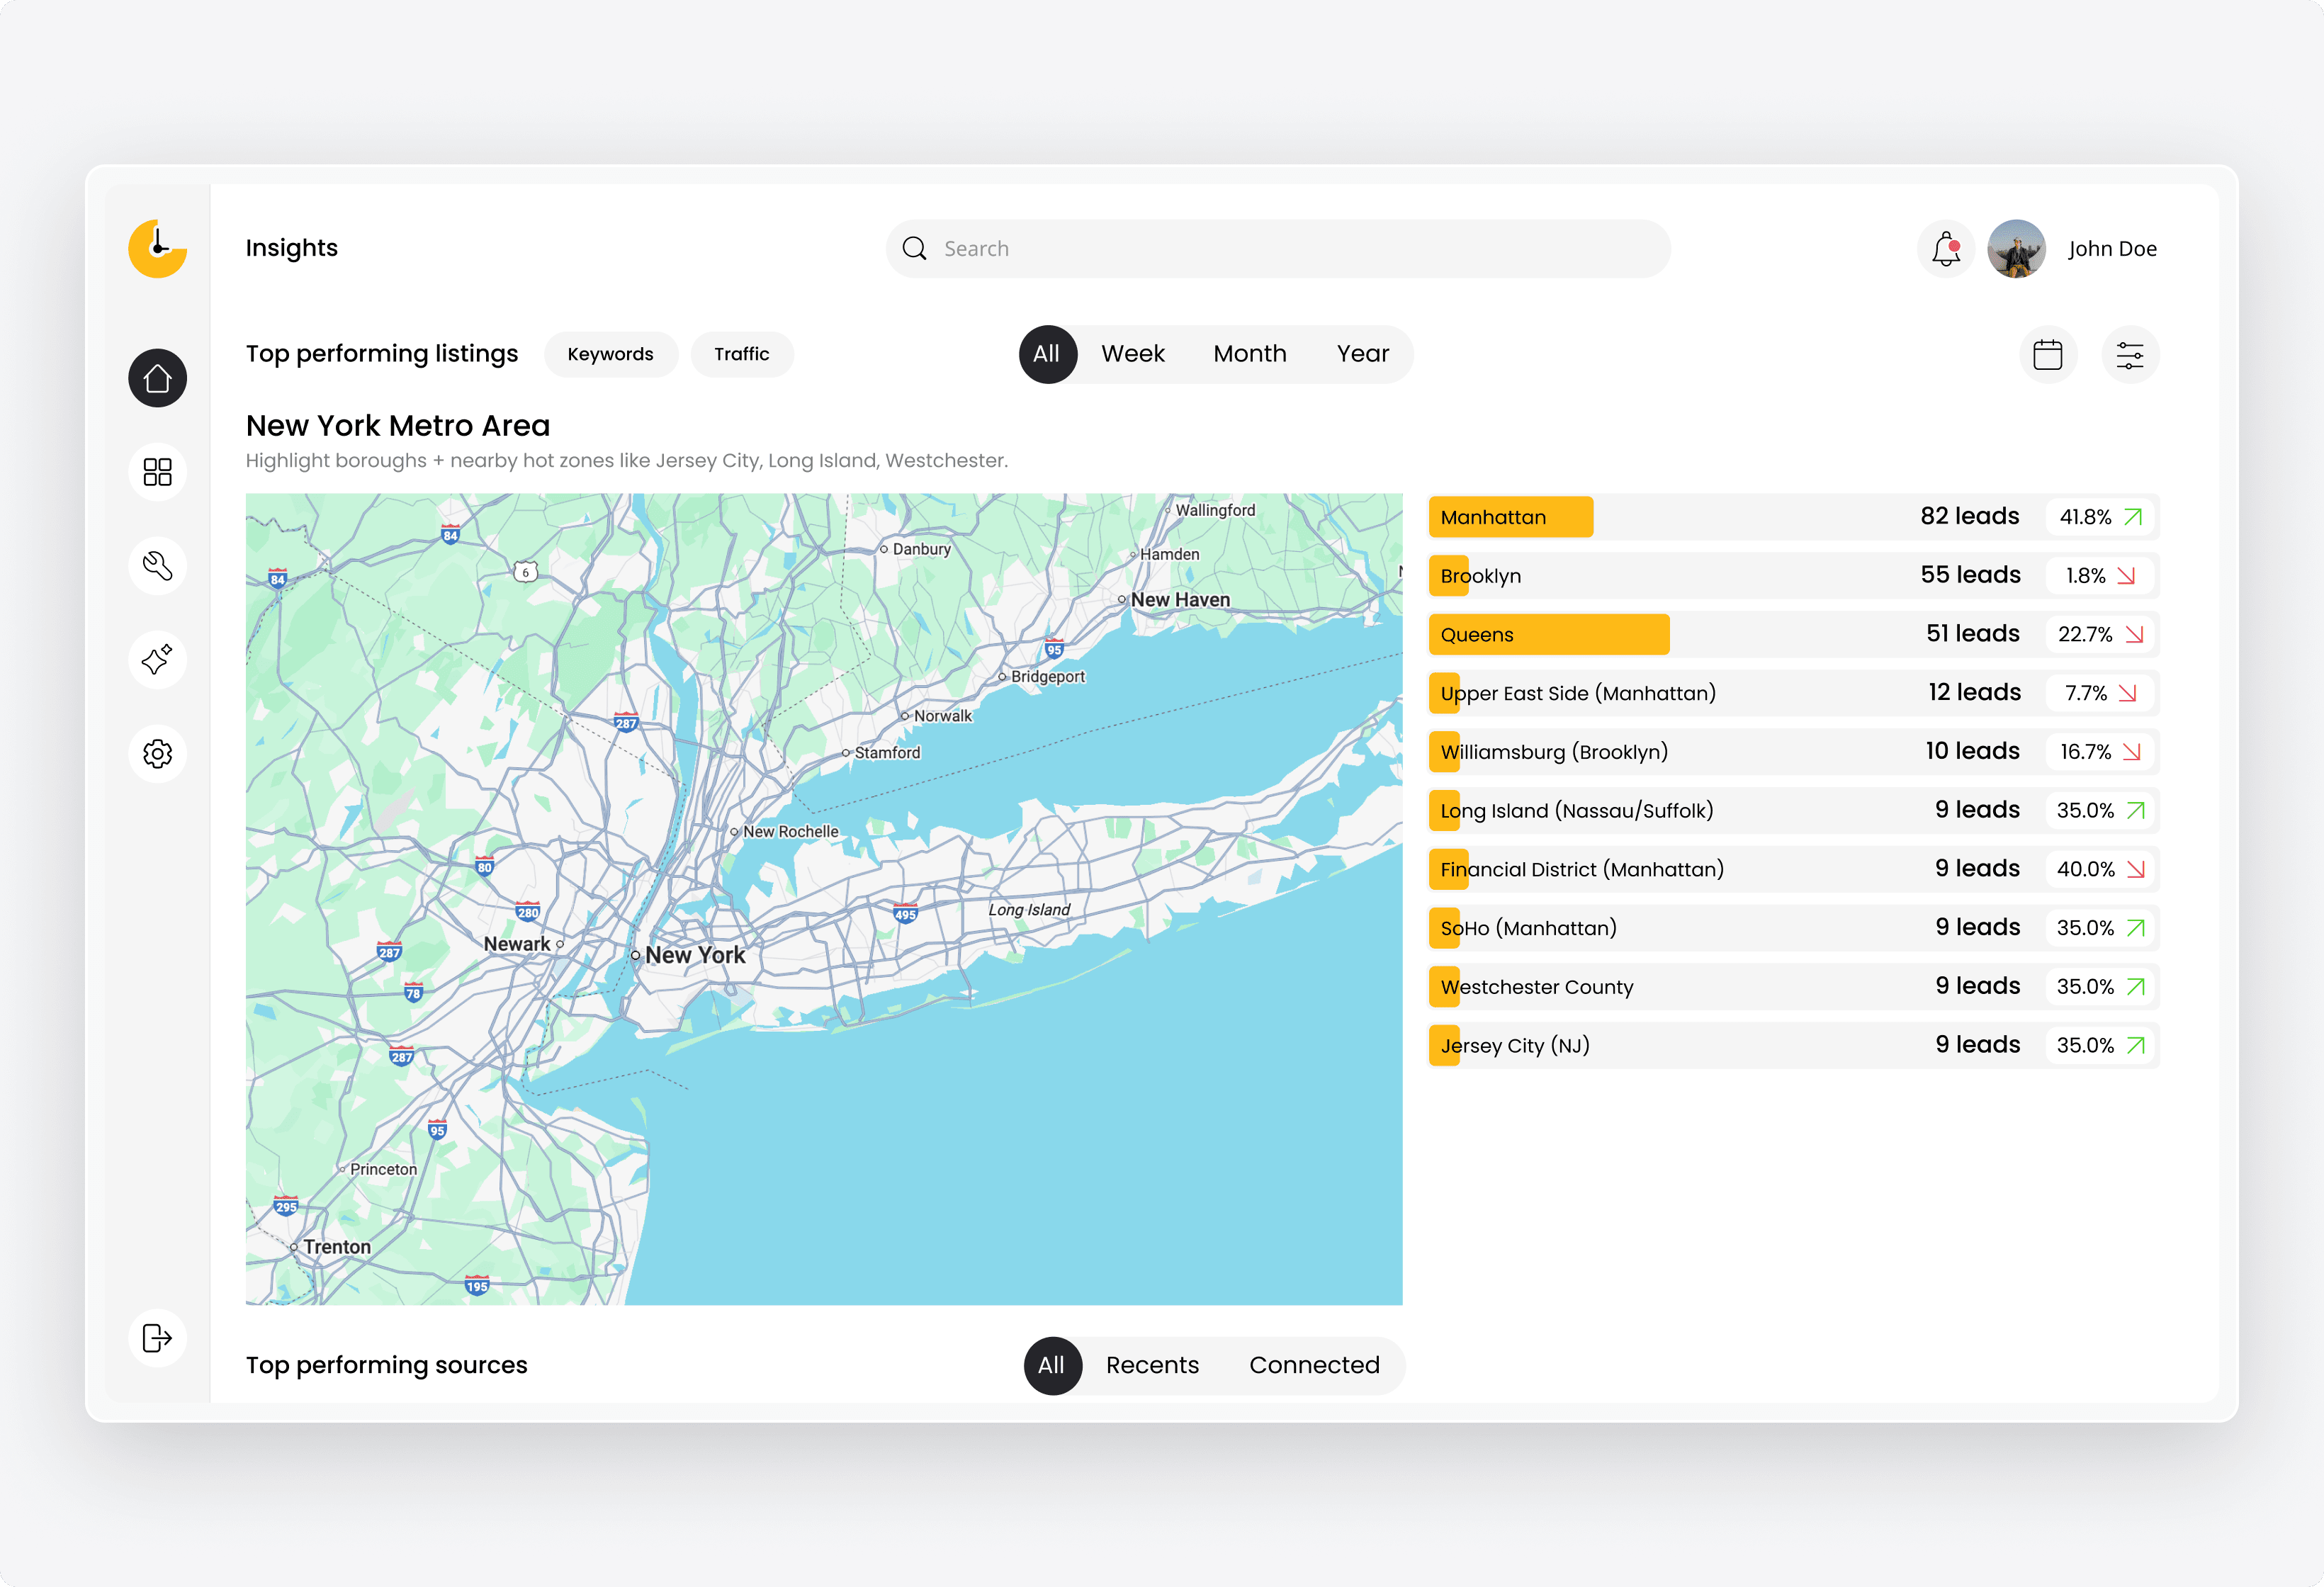Switch to the Connected sources tab

point(1314,1365)
